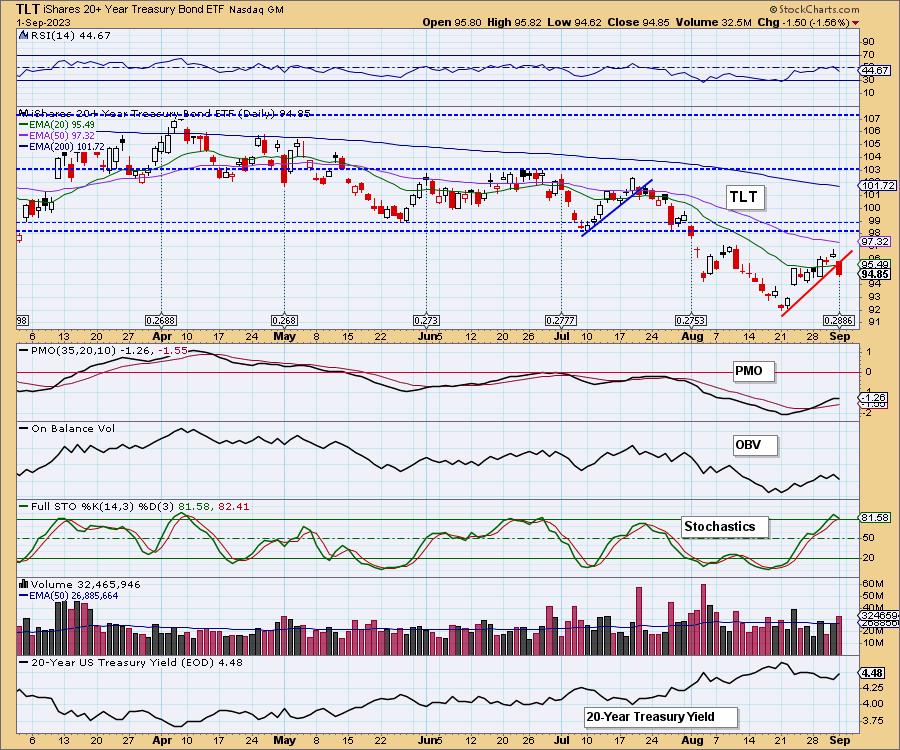Click the 0.273 yield marker label
Screen dimensions: 900x750
[x=426, y=320]
